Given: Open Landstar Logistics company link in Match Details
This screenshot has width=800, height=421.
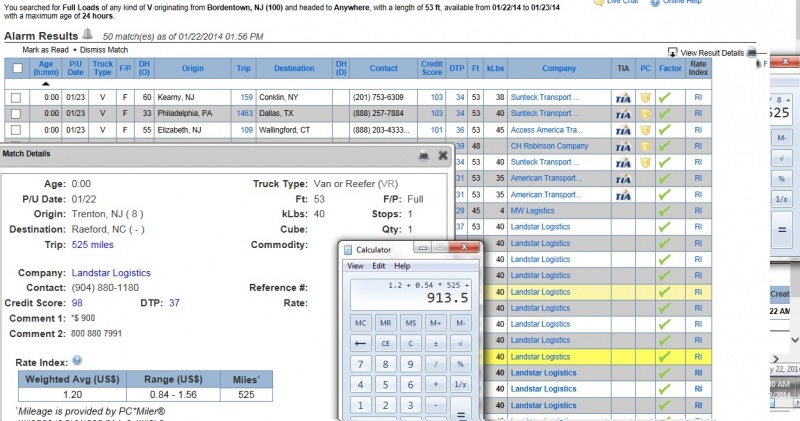Looking at the screenshot, I should tap(111, 273).
